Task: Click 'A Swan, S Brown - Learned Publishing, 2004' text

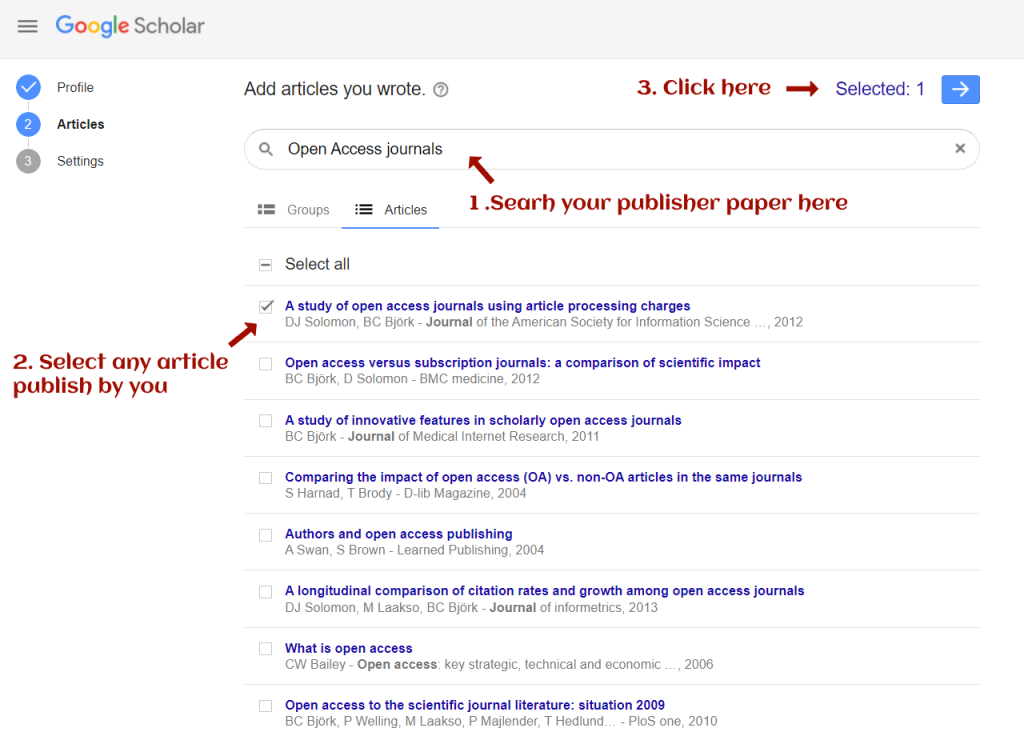Action: 414,550
